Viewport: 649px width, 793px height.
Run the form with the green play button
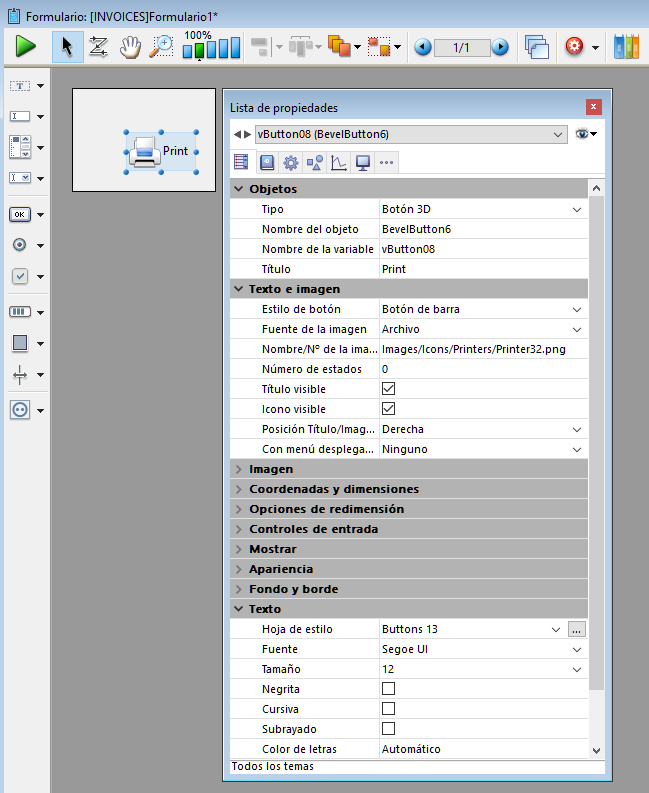pyautogui.click(x=26, y=46)
